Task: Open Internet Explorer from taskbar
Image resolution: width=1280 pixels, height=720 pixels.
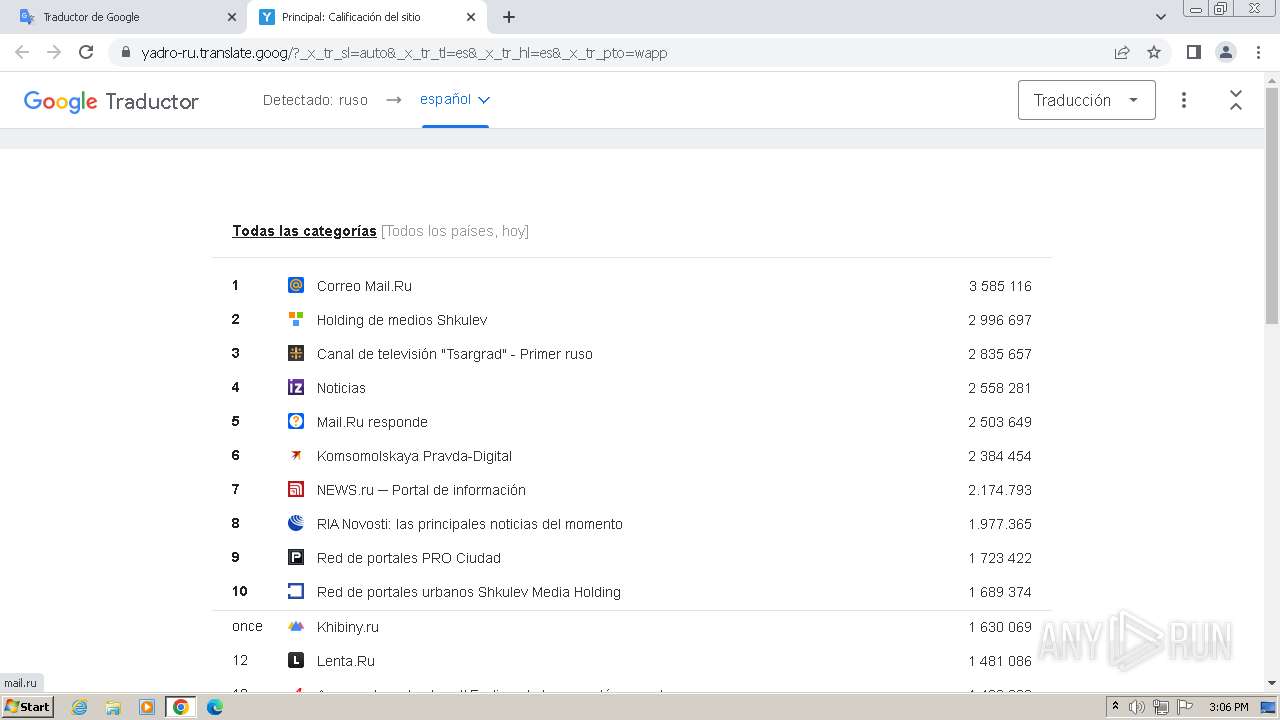Action: pyautogui.click(x=80, y=707)
